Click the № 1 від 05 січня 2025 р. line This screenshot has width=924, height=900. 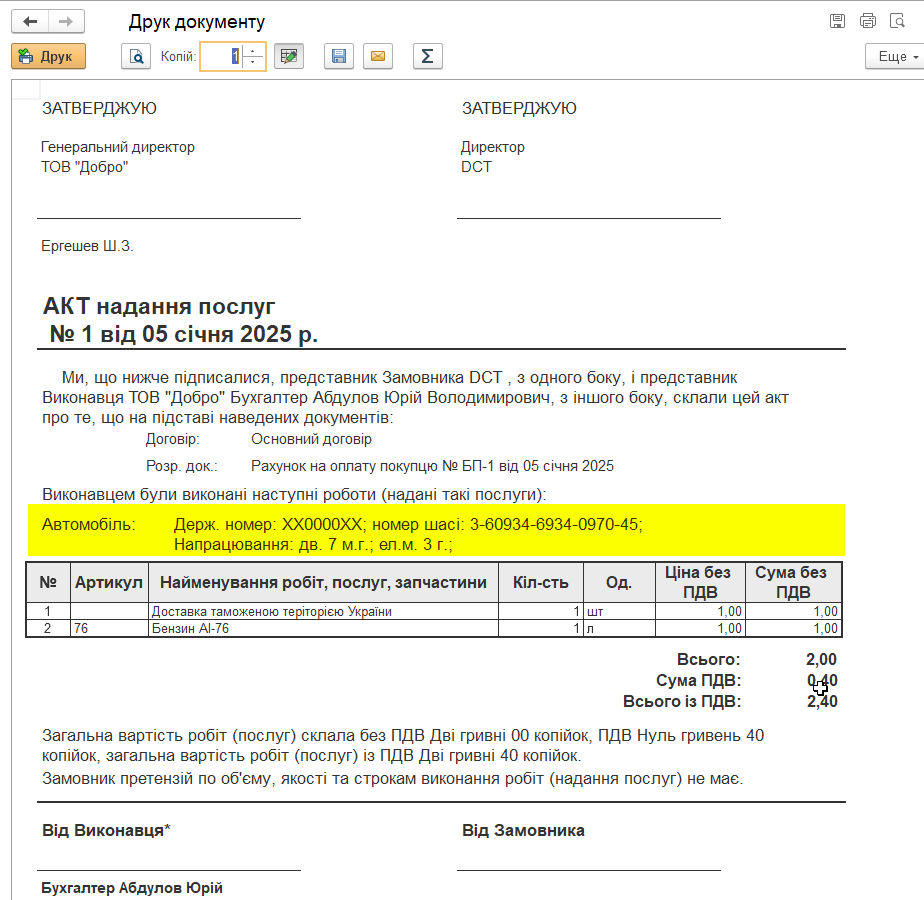pyautogui.click(x=183, y=334)
